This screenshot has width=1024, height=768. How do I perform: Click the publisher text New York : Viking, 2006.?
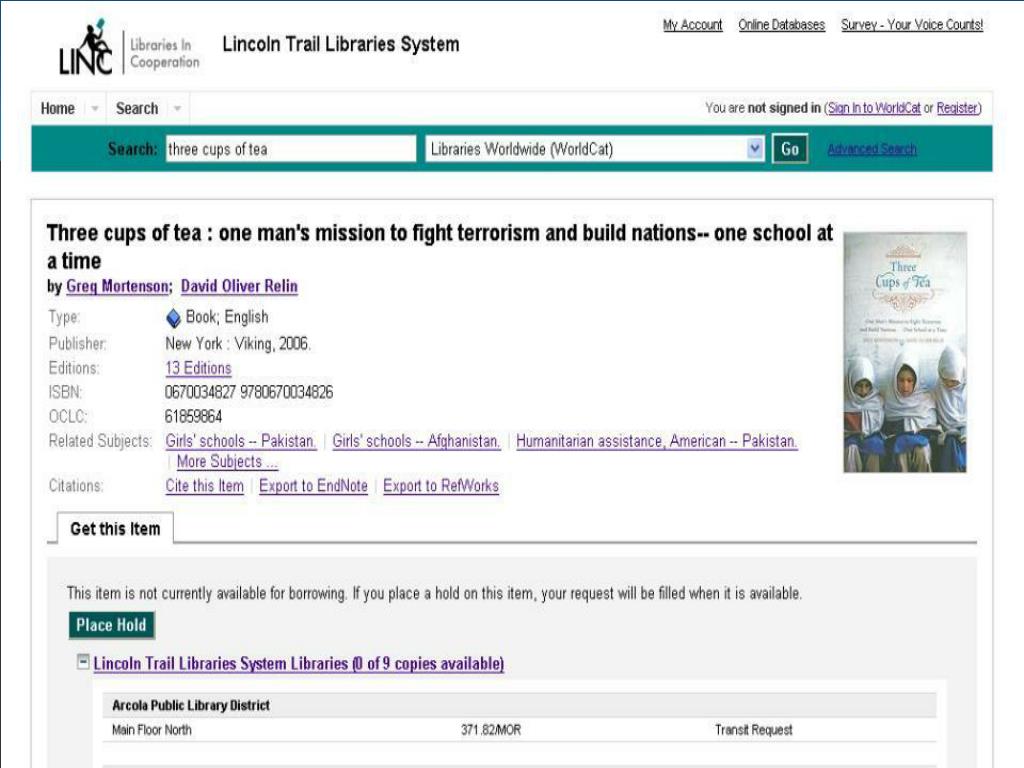238,344
